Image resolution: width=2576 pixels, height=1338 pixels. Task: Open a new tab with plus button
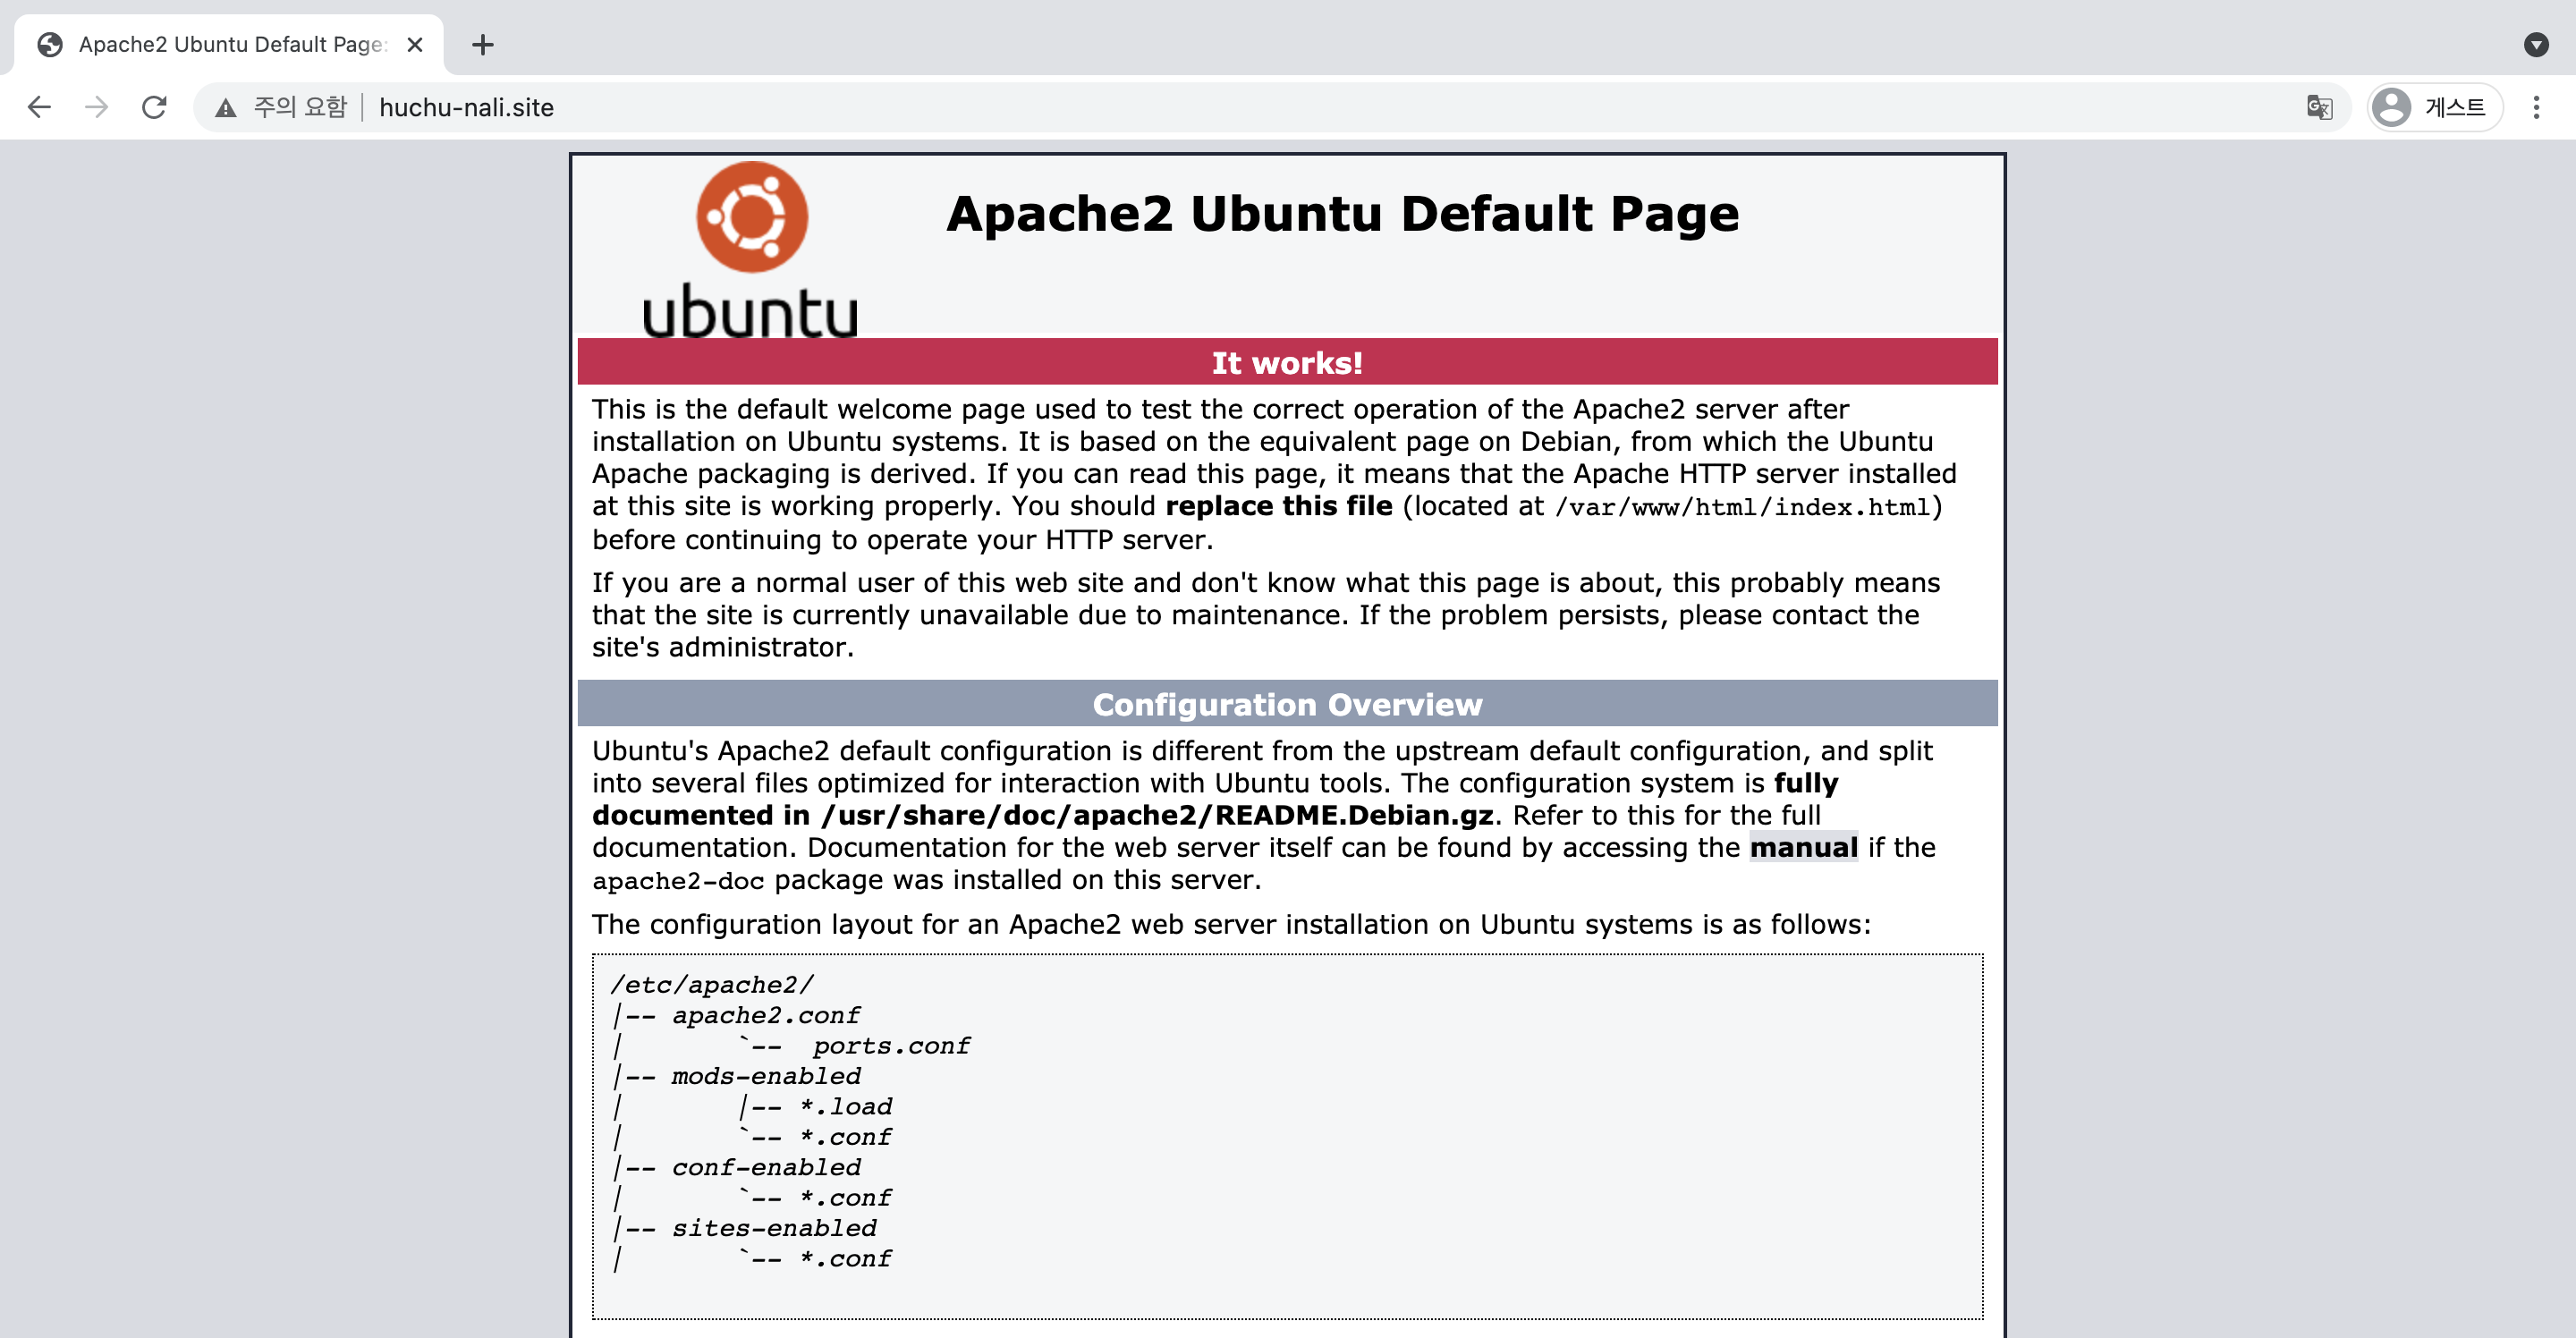click(x=483, y=45)
